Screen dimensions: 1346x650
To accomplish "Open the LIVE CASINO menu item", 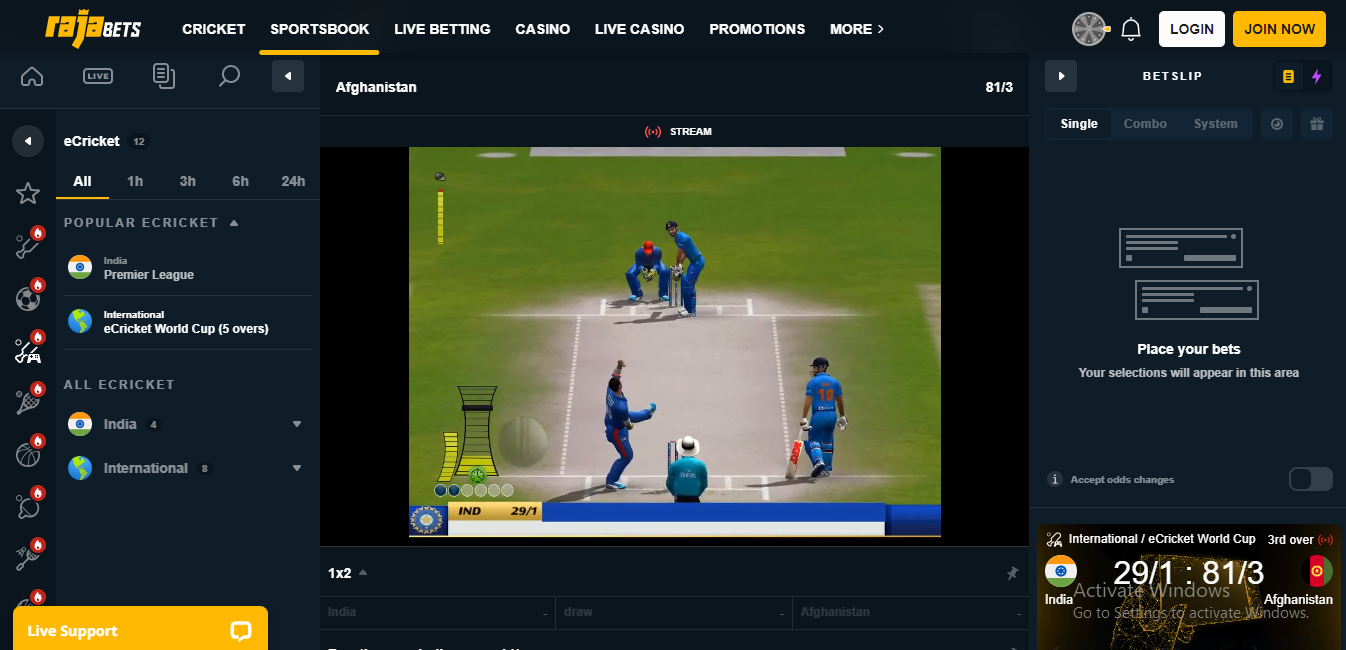I will click(x=639, y=29).
